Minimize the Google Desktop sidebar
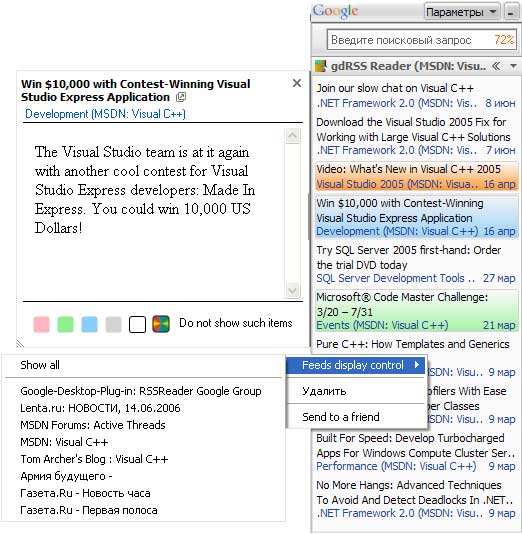 [510, 13]
